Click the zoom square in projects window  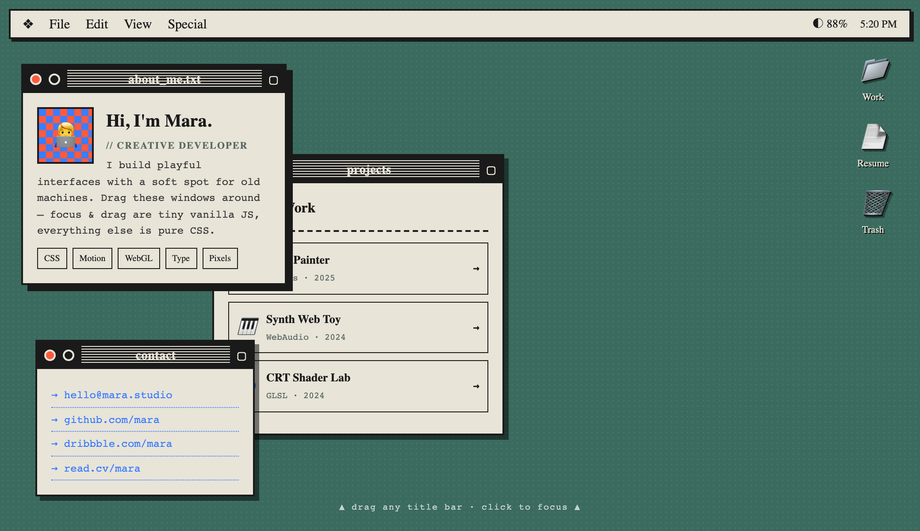click(491, 171)
